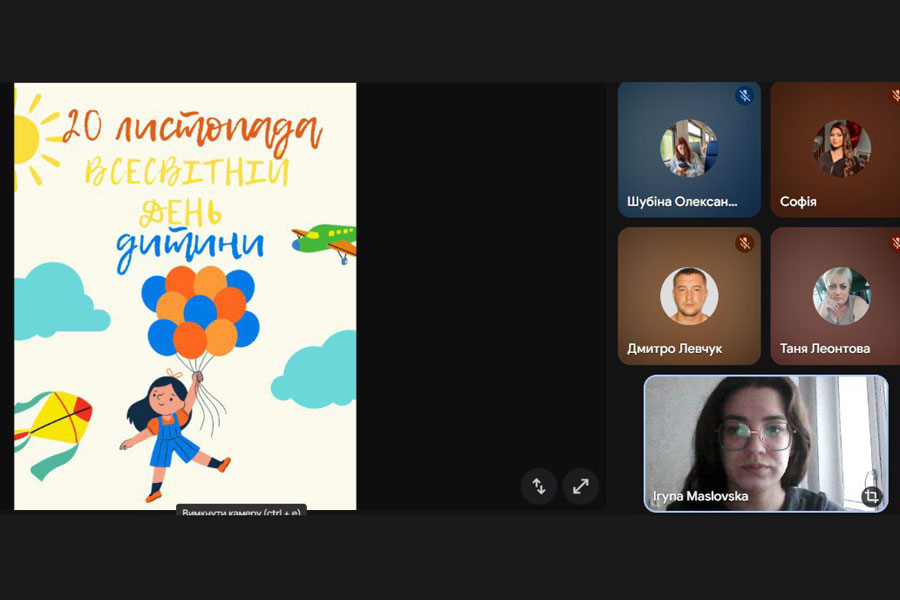
Task: Click the shared presentation slide image
Action: [185, 296]
